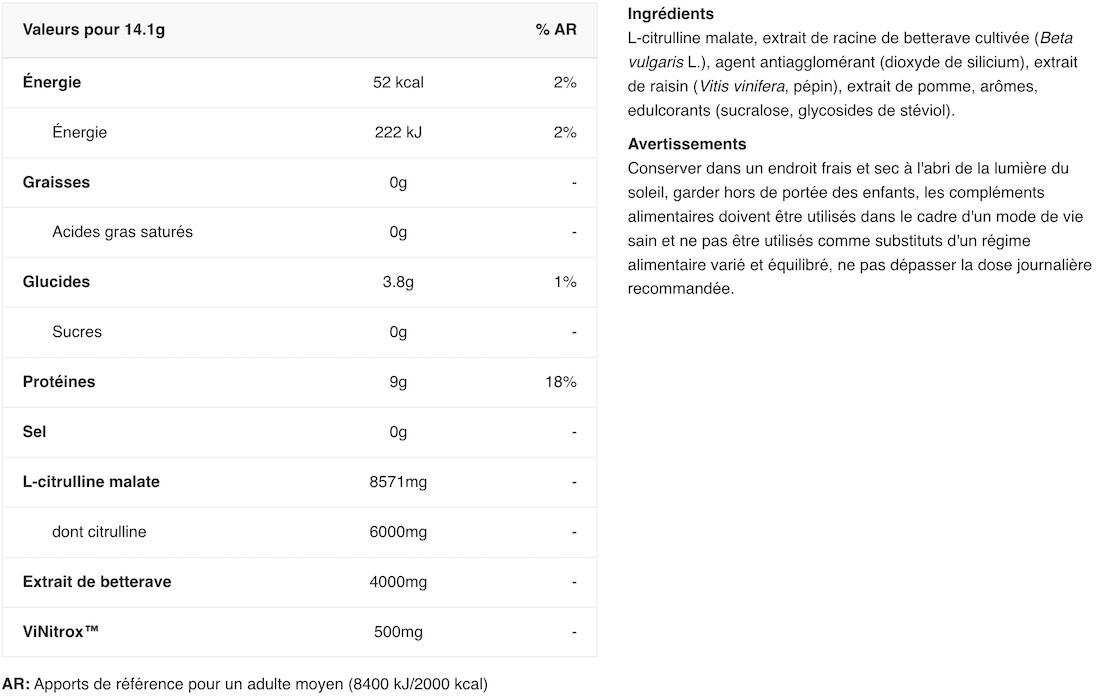Select the AR reference footnote text
1109x700 pixels.
(x=245, y=684)
